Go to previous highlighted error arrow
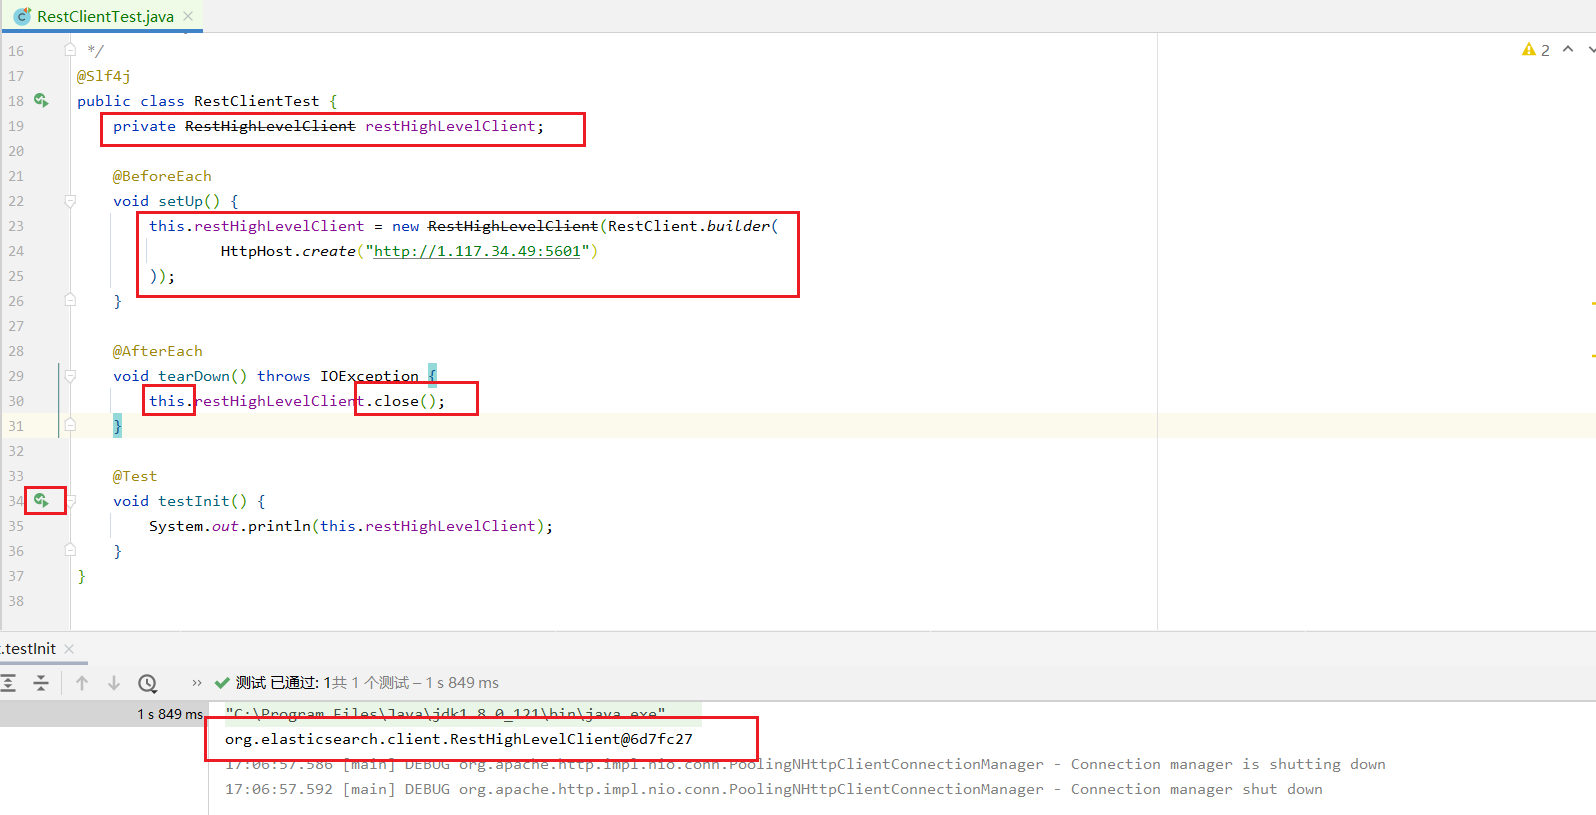Image resolution: width=1596 pixels, height=815 pixels. tap(1567, 49)
